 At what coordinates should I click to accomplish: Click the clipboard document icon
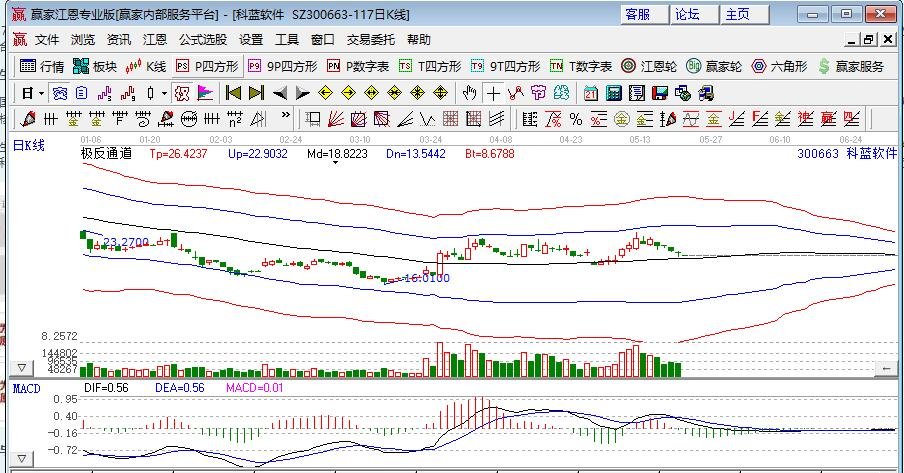pyautogui.click(x=81, y=93)
